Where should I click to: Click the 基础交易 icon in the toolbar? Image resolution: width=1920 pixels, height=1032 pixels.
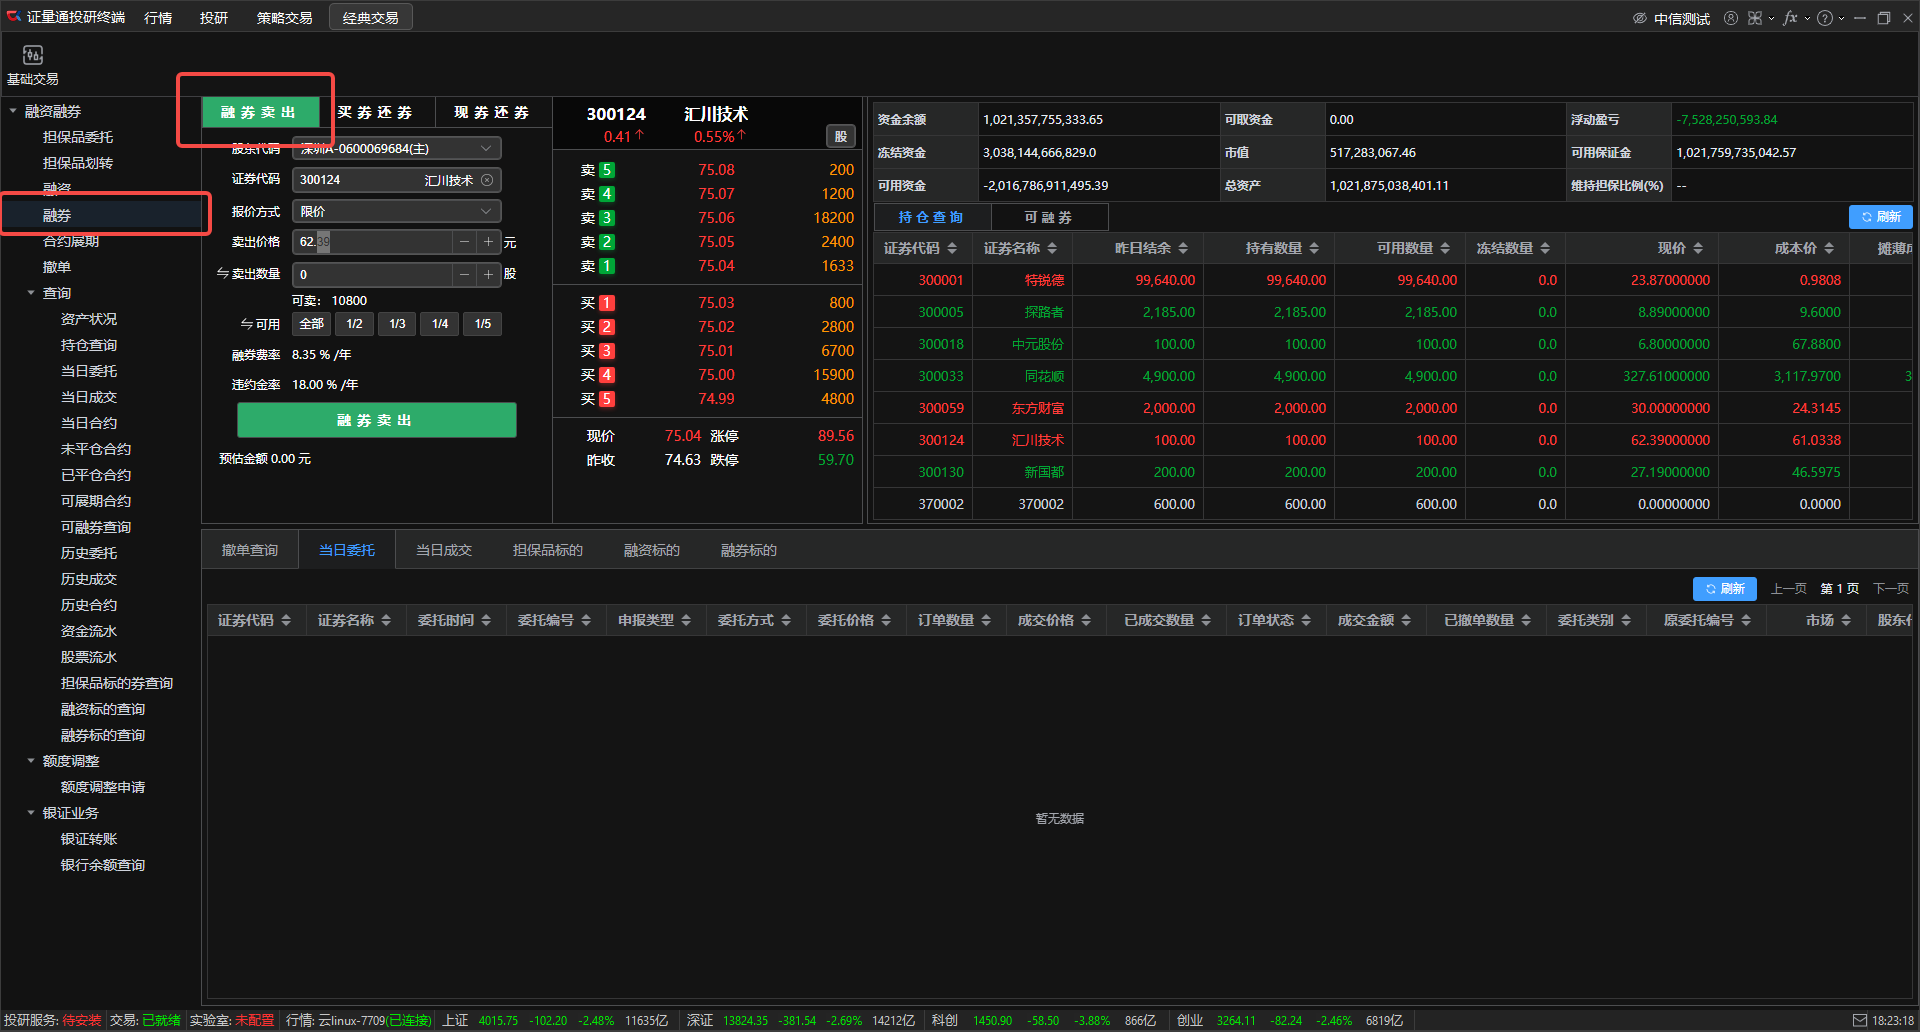pos(32,56)
